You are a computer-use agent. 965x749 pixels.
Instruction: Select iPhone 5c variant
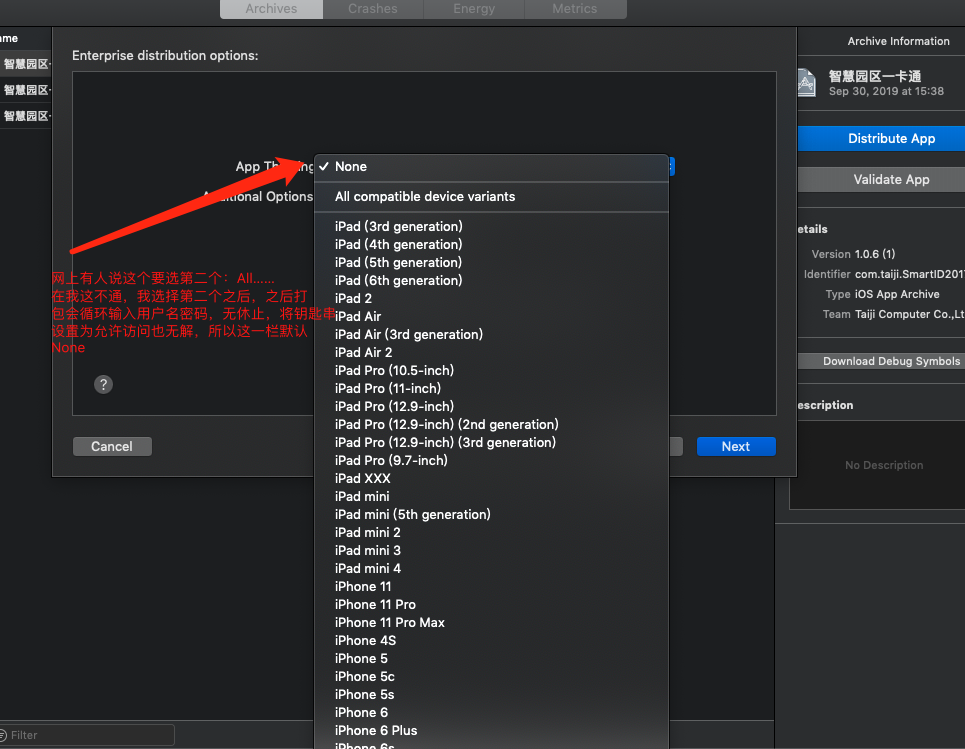point(491,676)
